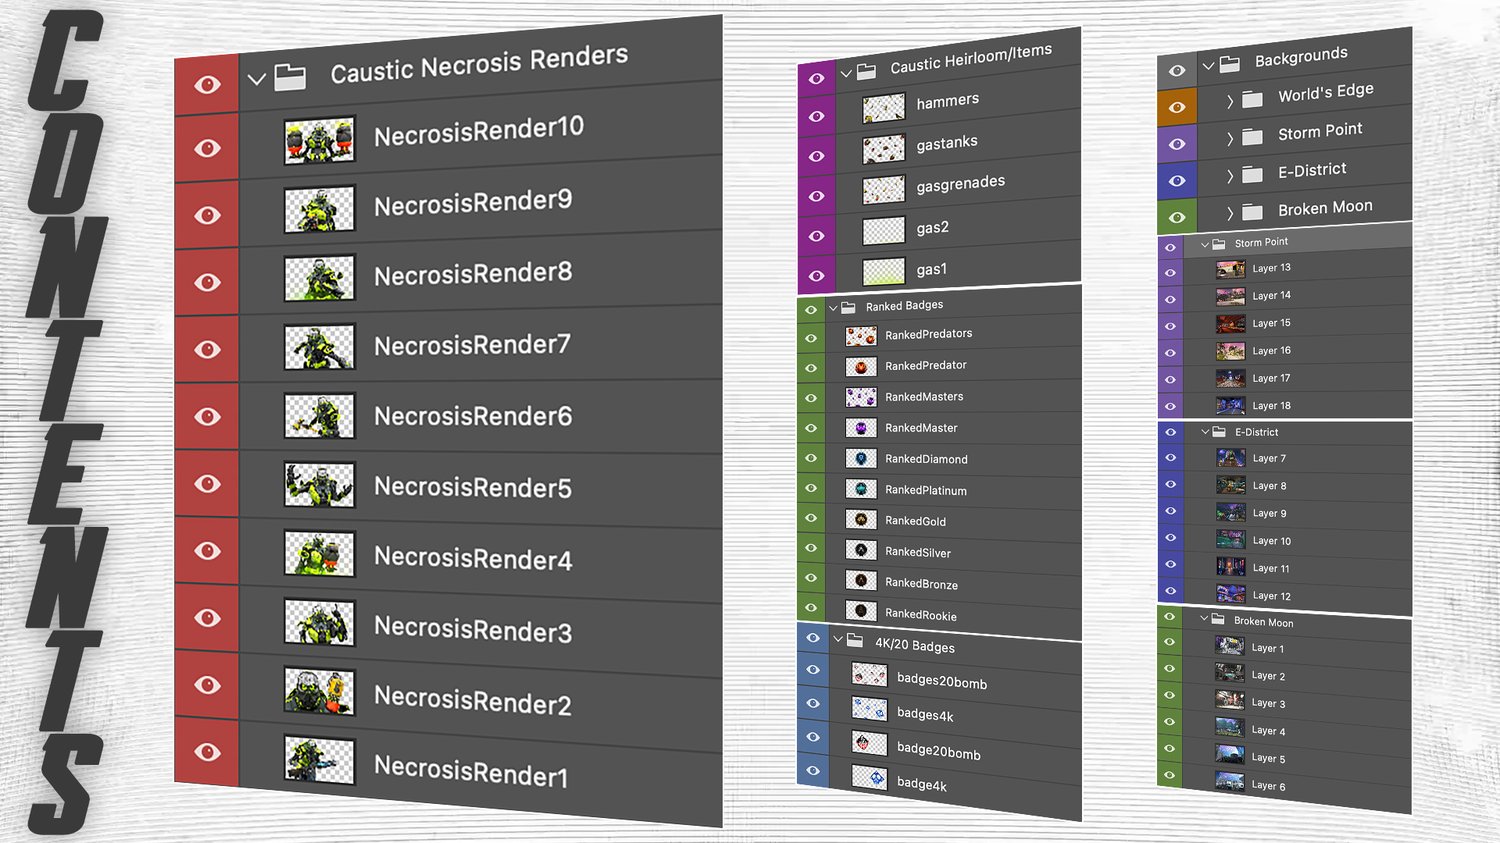Expand the collapsed E-District folder under Backgrounds

pos(1230,177)
